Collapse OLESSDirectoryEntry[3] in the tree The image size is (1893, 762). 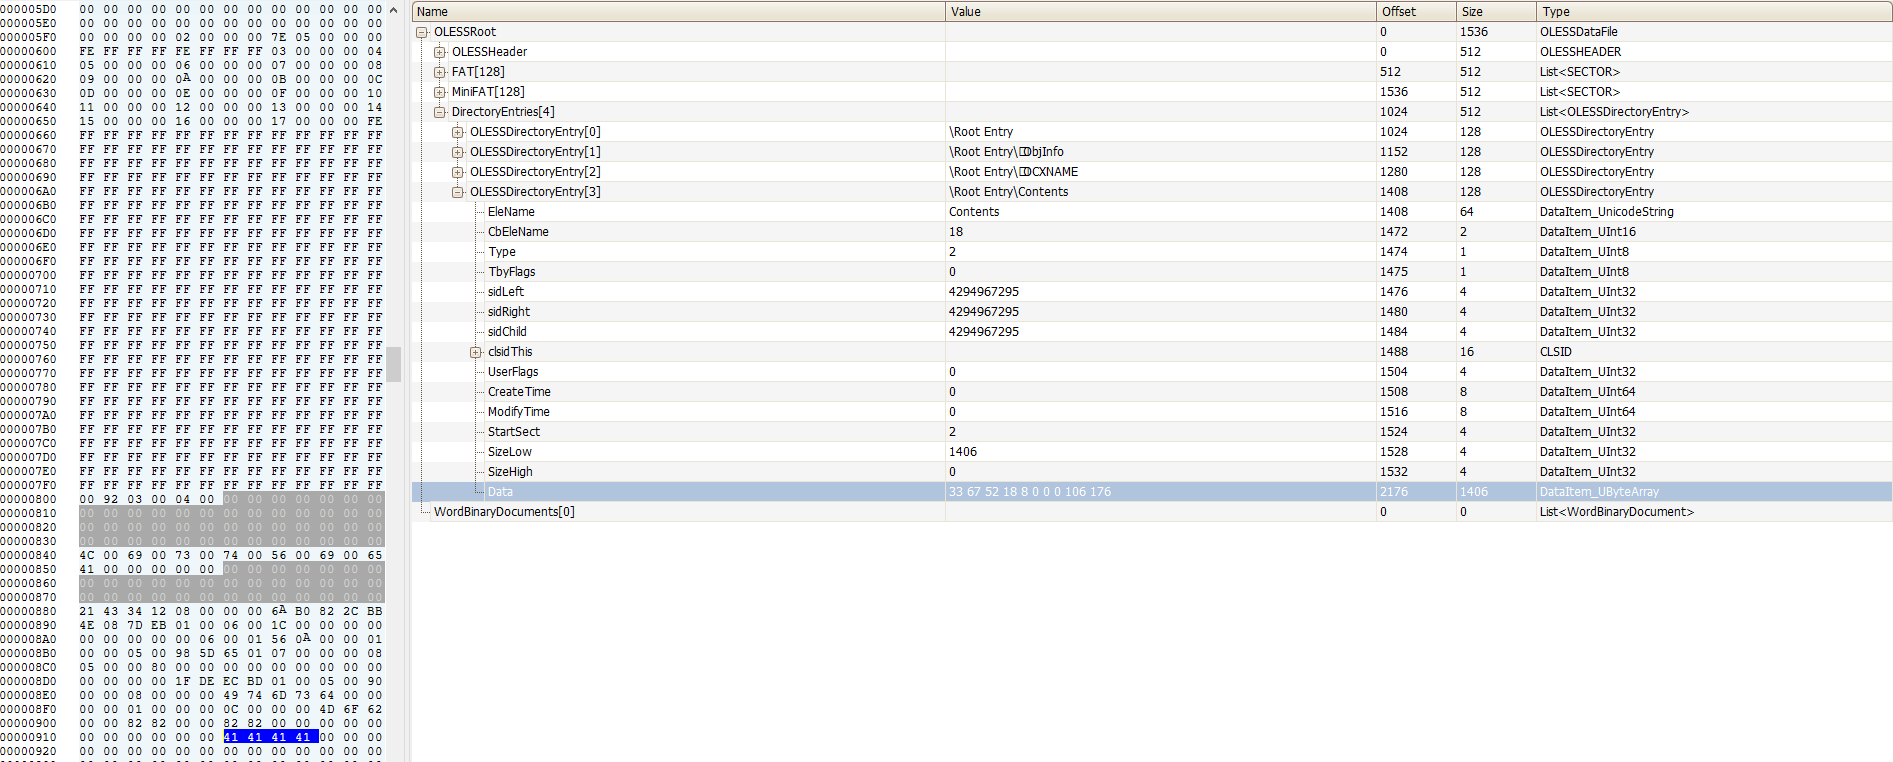[458, 192]
